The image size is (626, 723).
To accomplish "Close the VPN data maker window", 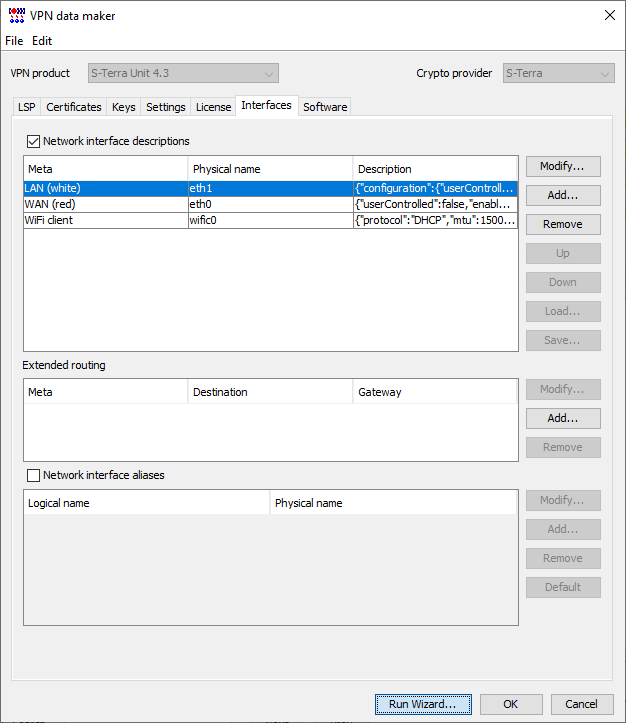I will [609, 15].
